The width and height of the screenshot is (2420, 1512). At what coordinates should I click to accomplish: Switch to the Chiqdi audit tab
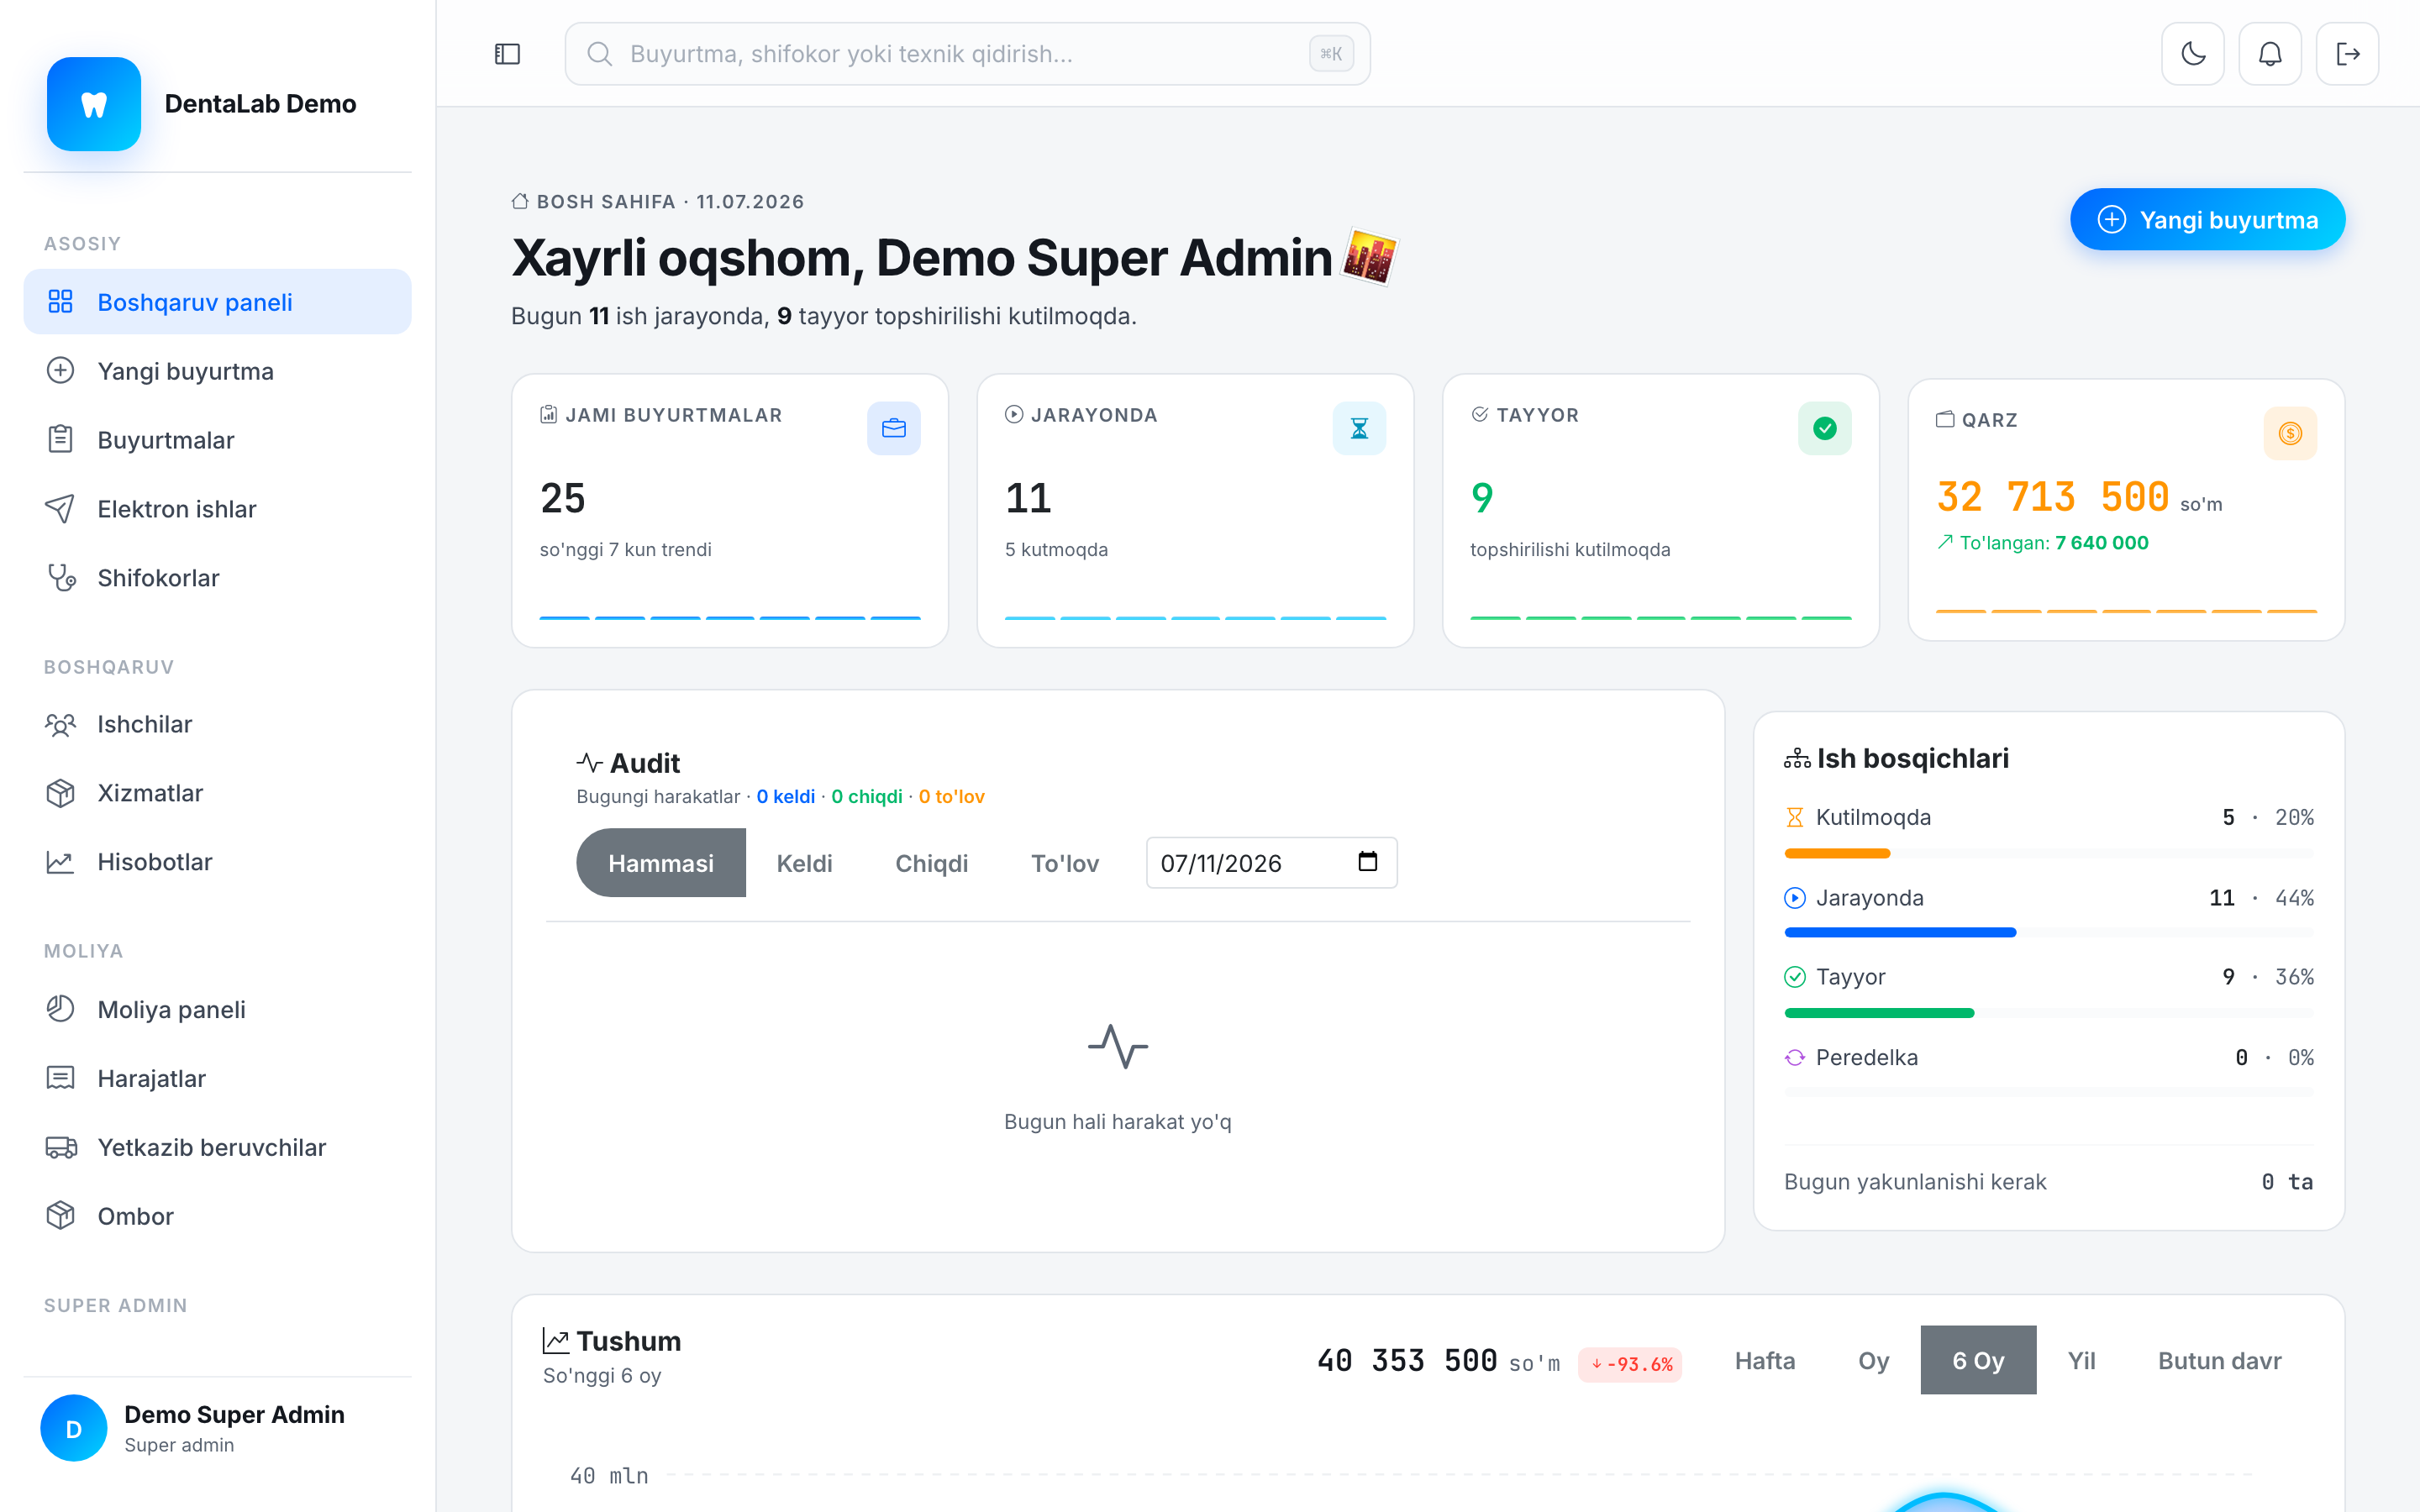click(x=931, y=862)
